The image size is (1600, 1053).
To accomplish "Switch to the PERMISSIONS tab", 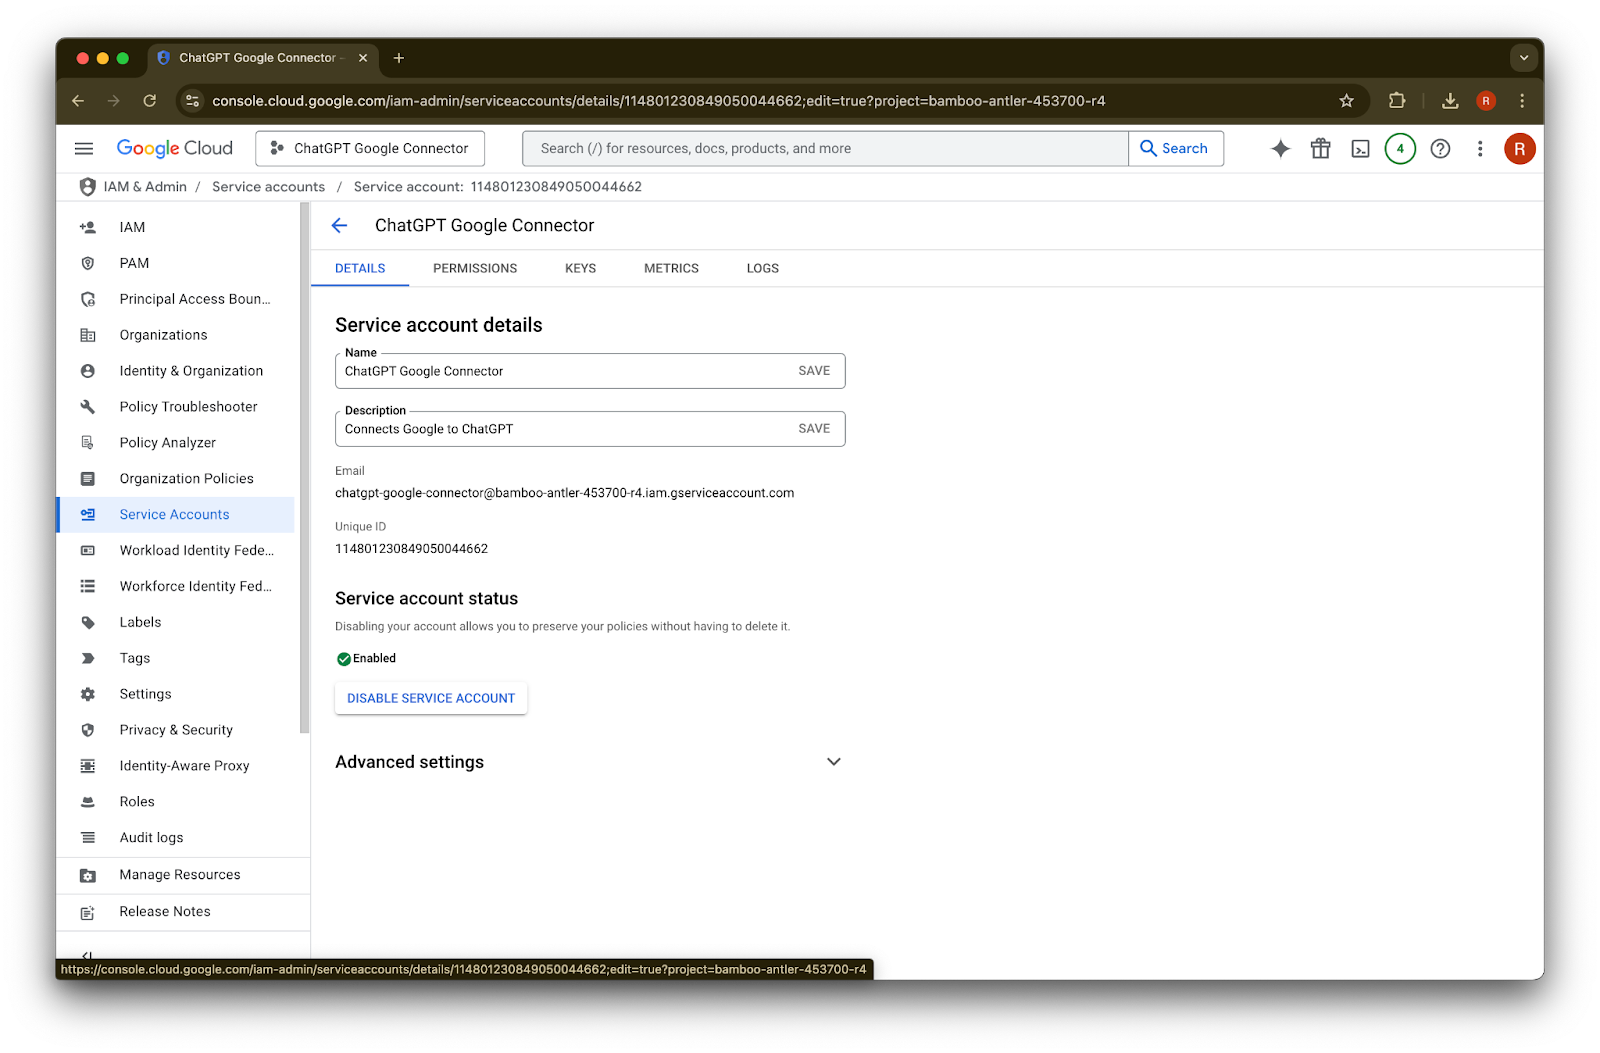I will coord(475,269).
